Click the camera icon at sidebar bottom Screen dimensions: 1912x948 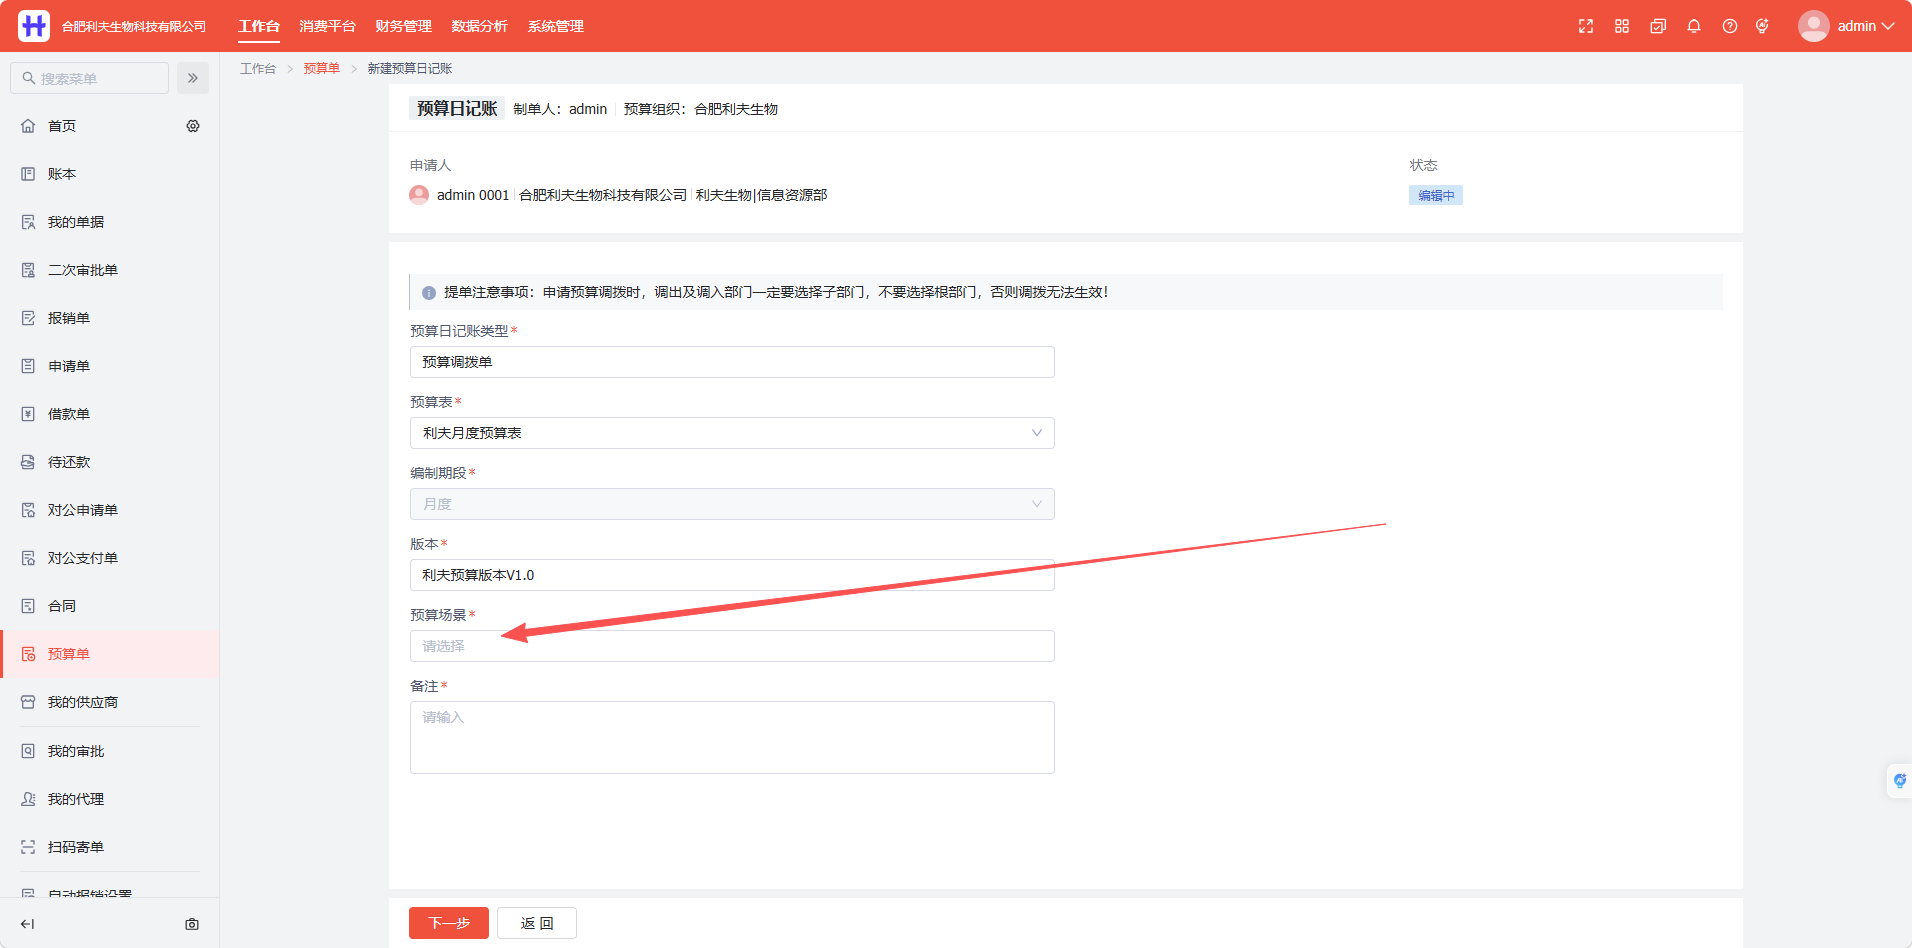tap(192, 924)
